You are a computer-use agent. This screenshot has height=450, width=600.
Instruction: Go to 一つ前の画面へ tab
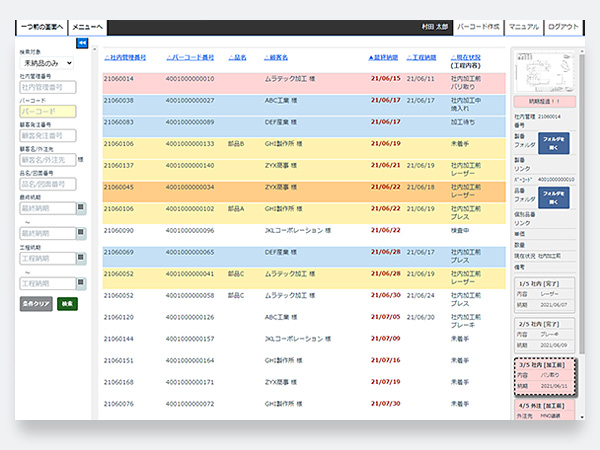point(42,27)
